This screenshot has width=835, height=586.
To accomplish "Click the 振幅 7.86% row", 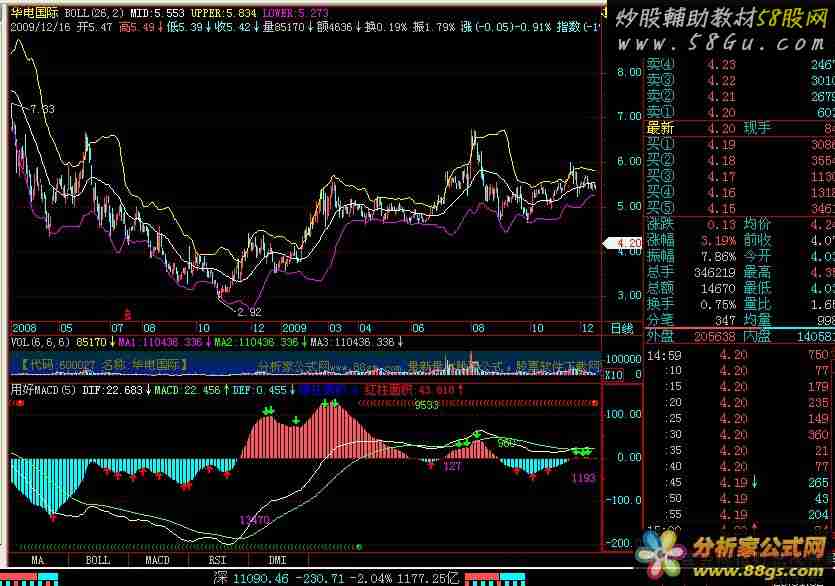I will coord(740,257).
